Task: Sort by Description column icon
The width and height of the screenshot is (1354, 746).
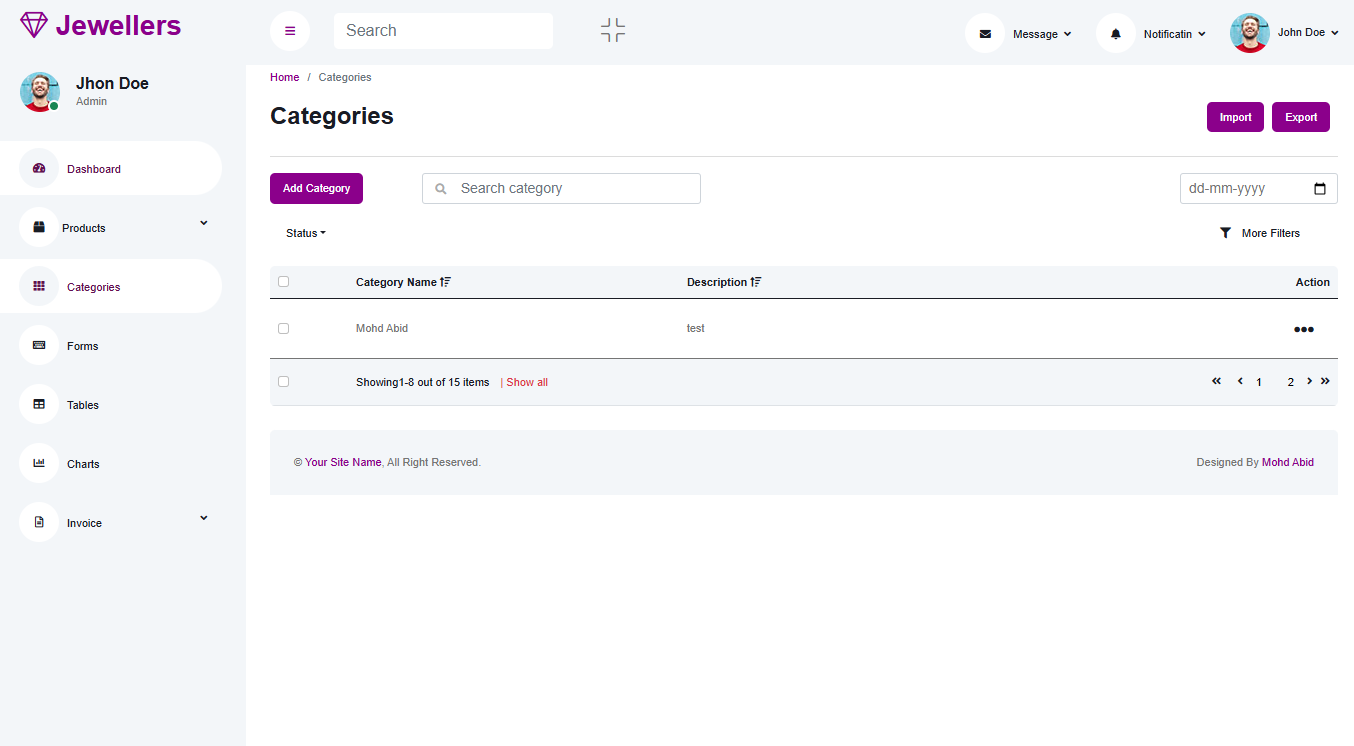Action: tap(756, 282)
